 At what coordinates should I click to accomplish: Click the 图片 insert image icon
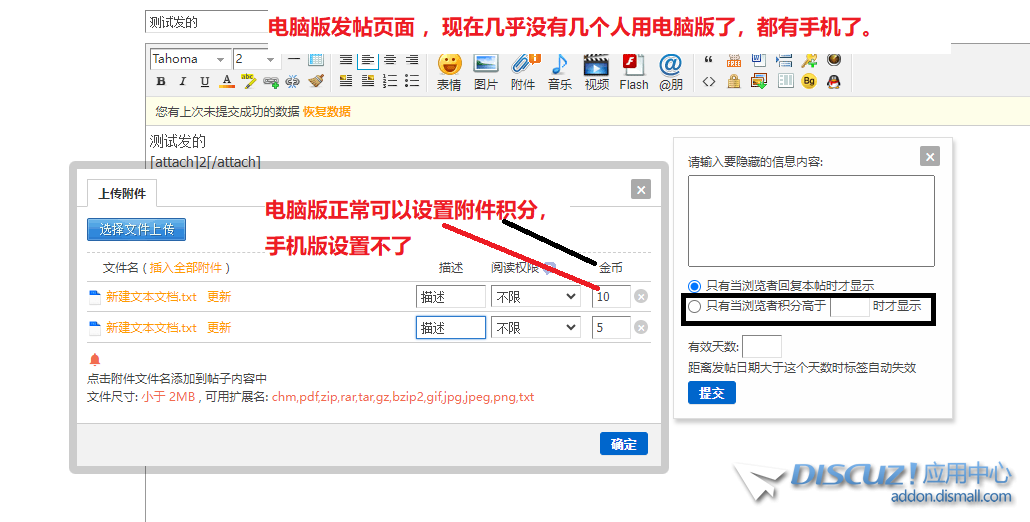coord(486,71)
